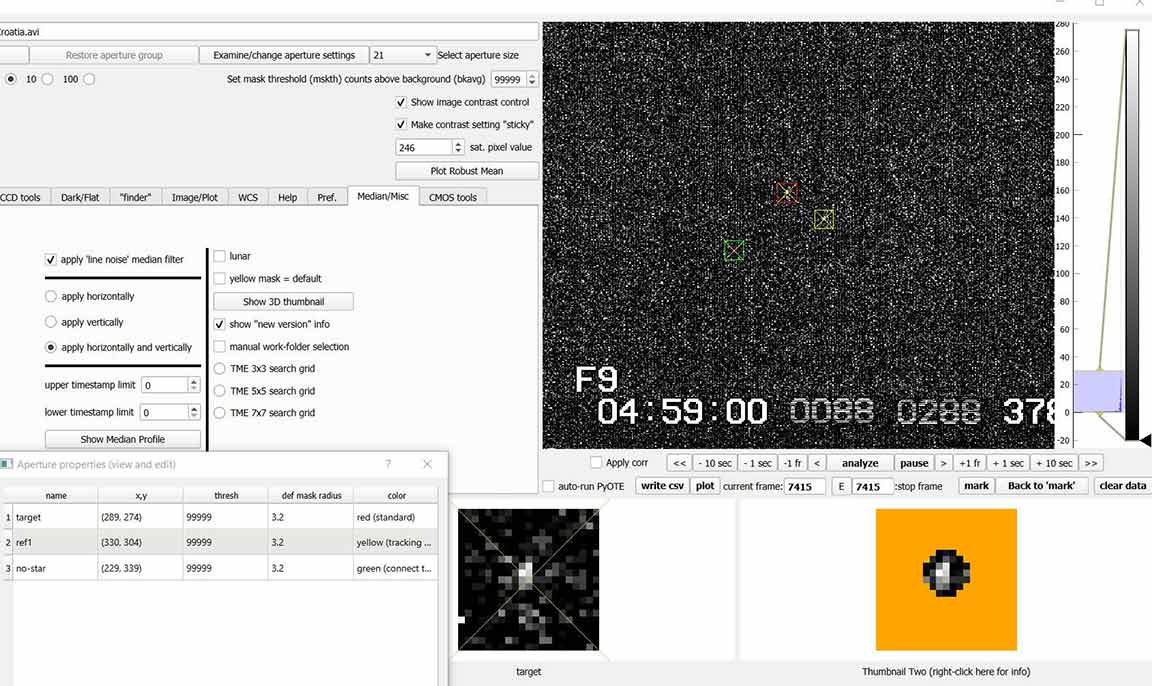The image size is (1152, 686).
Task: Select the 'apply vertically' radio option
Action: [51, 322]
